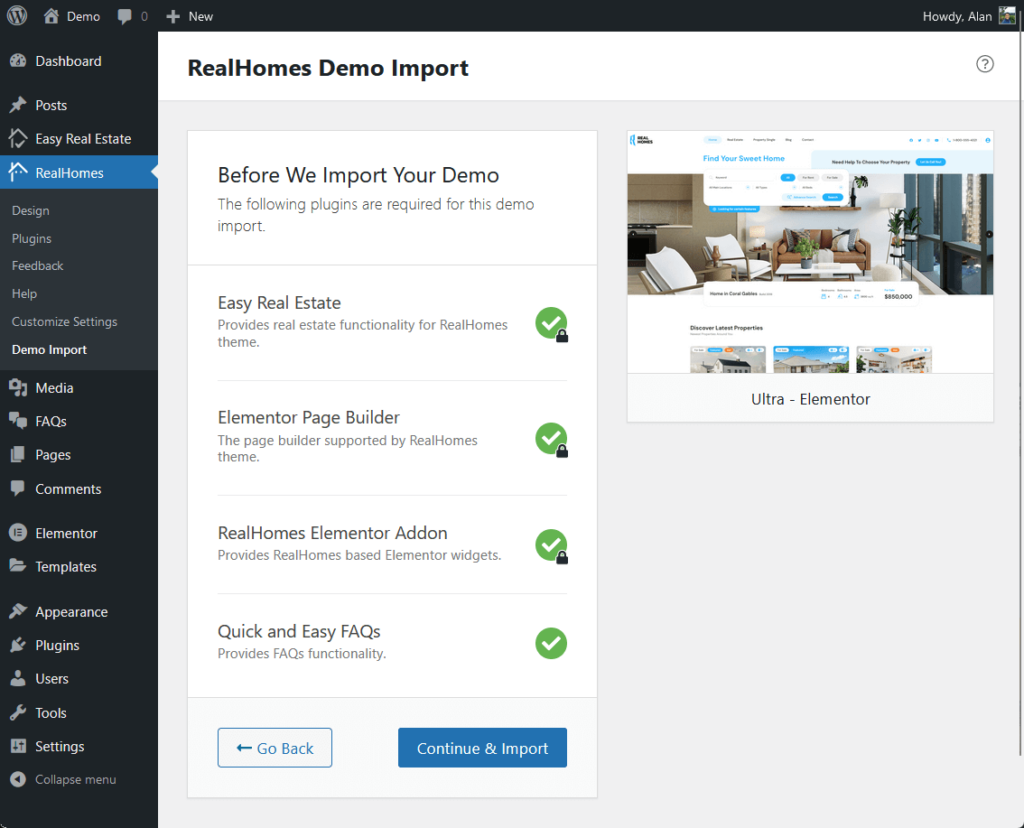Click the Elementor Page Builder green checkmark
This screenshot has width=1024, height=828.
pyautogui.click(x=550, y=438)
